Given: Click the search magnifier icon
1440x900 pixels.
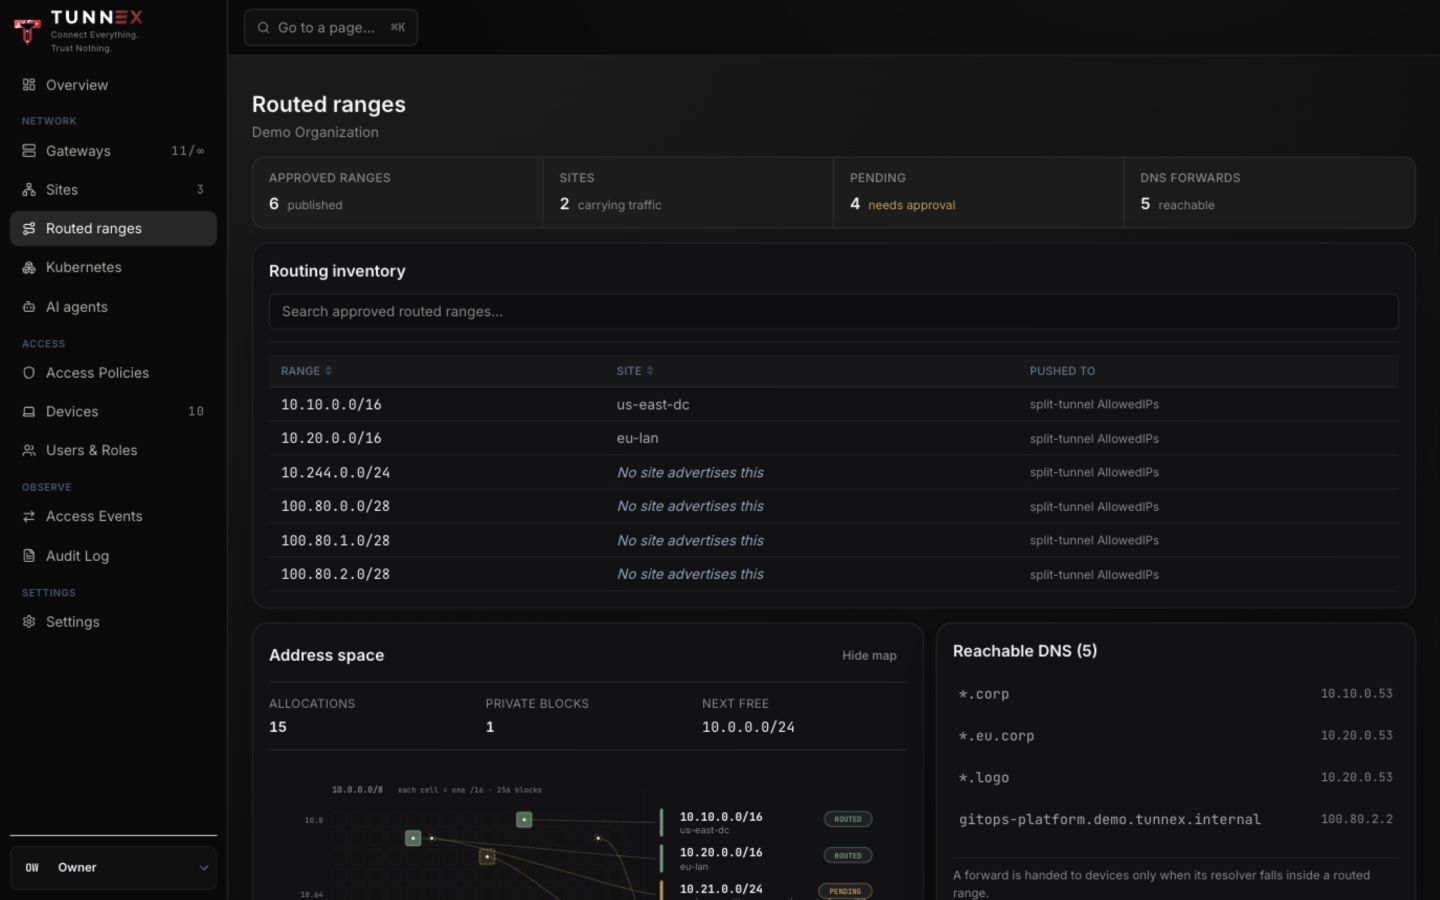Looking at the screenshot, I should pyautogui.click(x=263, y=28).
